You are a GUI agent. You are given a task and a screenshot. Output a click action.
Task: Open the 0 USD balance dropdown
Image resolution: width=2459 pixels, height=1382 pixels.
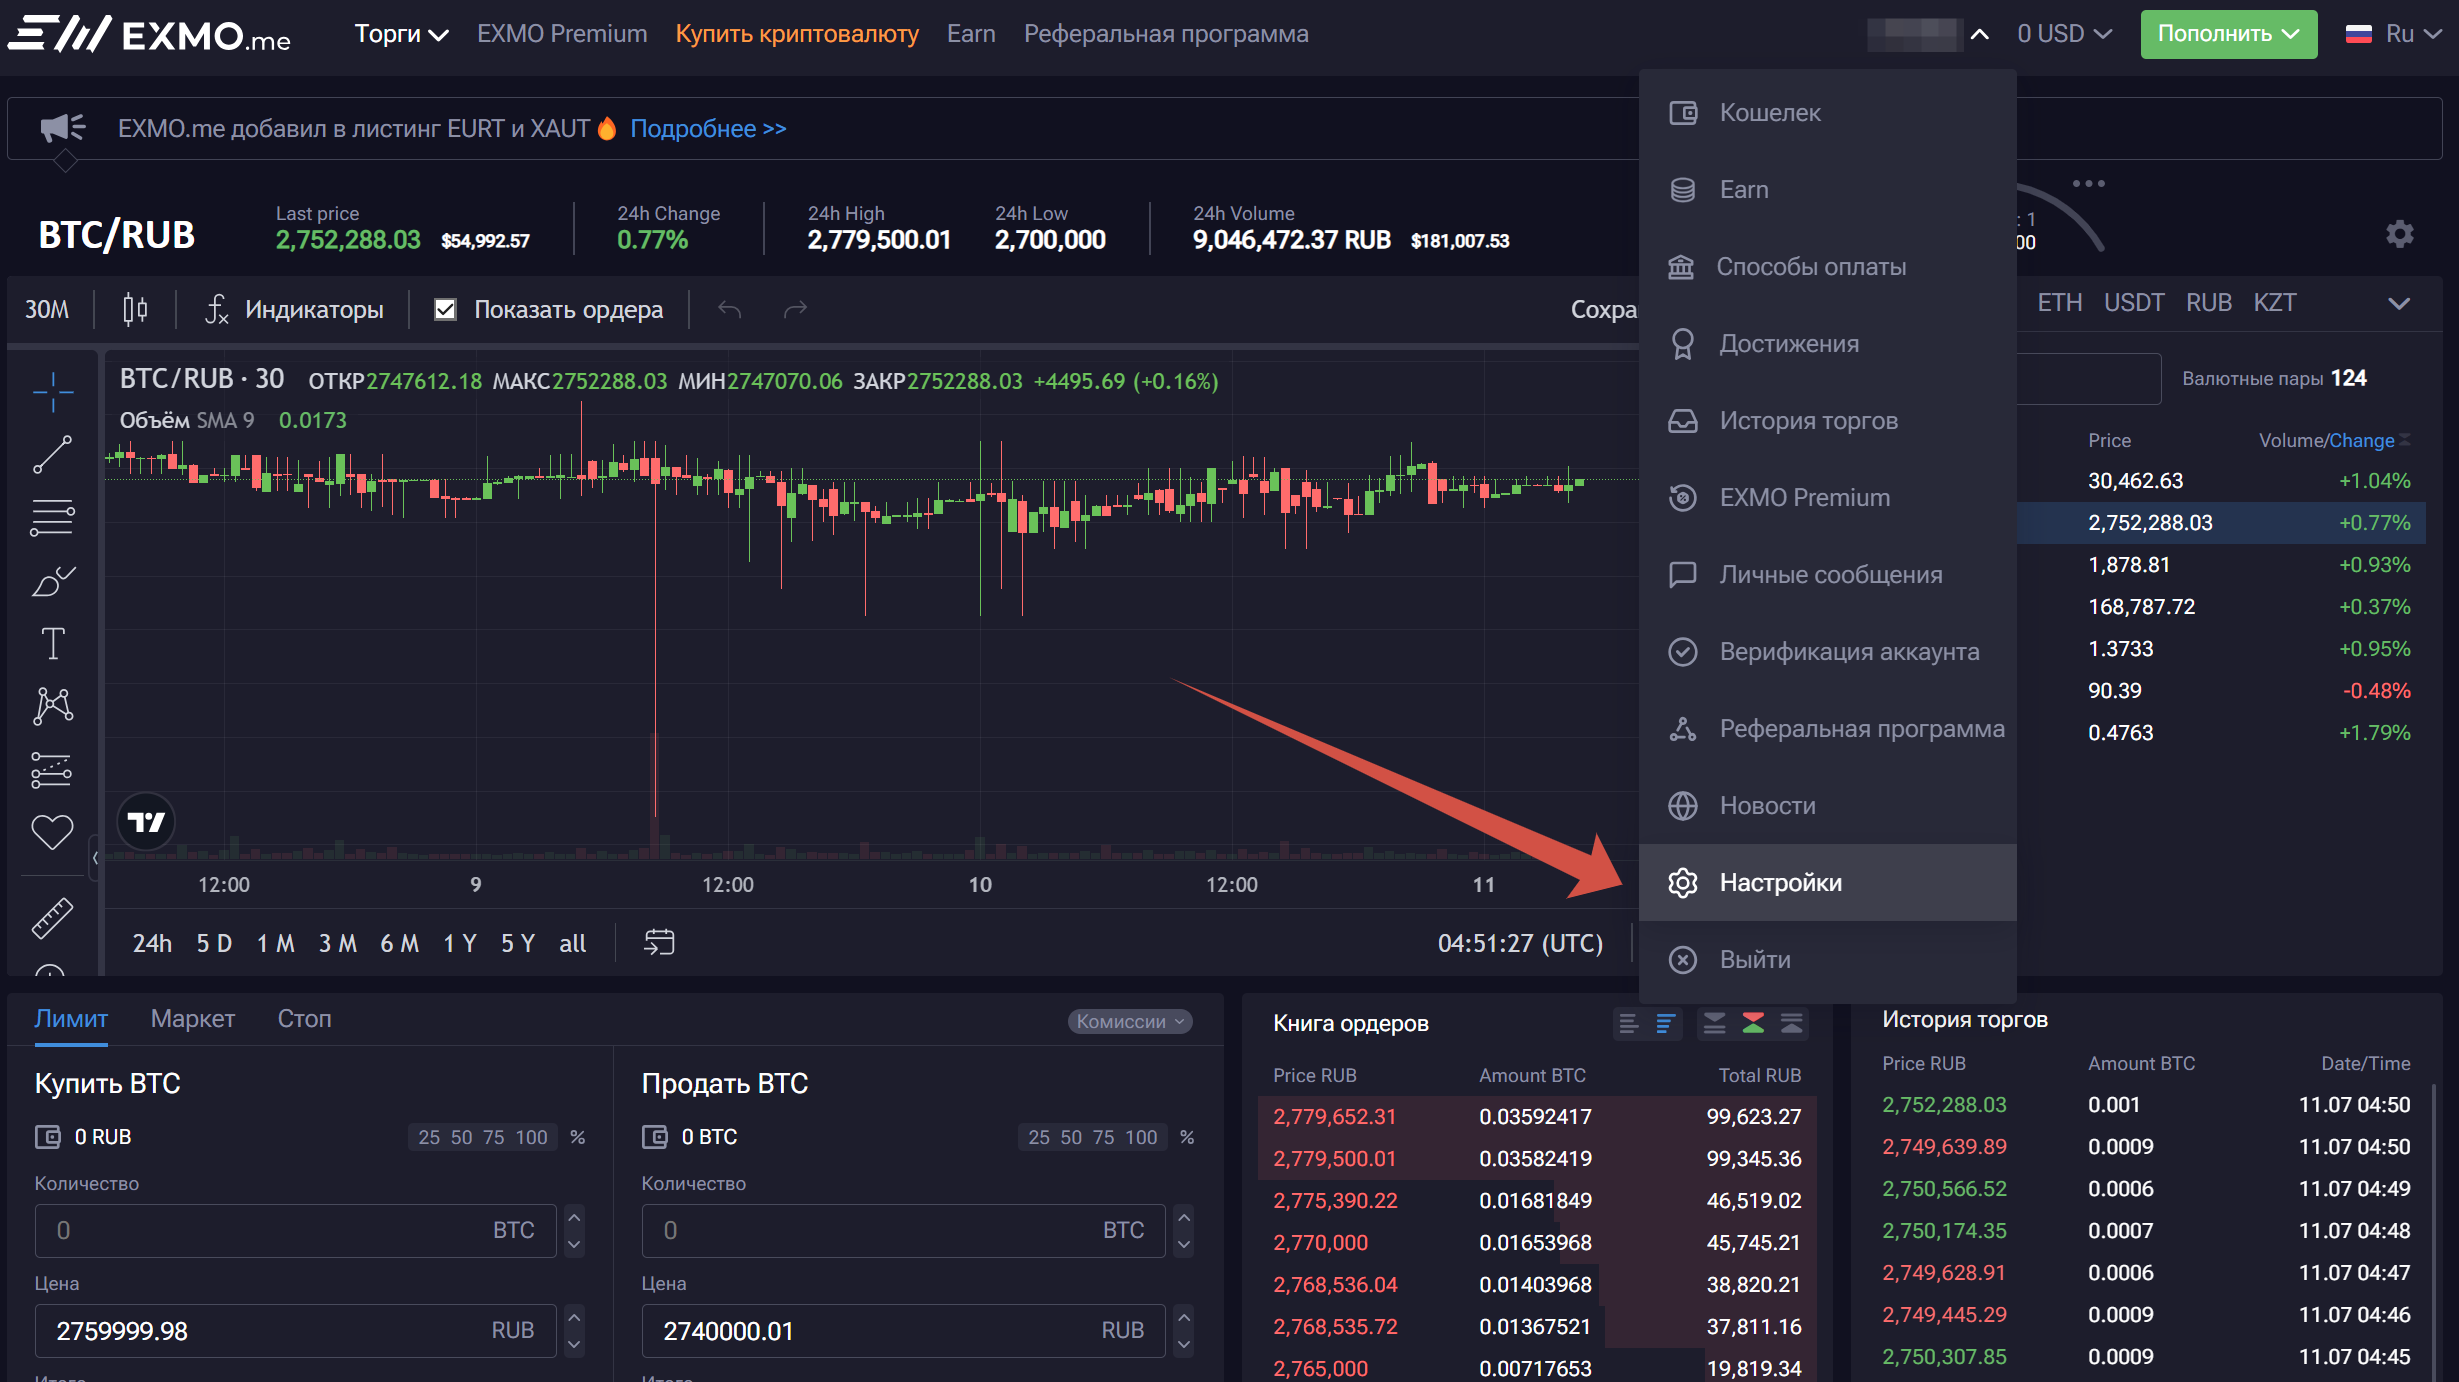pyautogui.click(x=2064, y=34)
